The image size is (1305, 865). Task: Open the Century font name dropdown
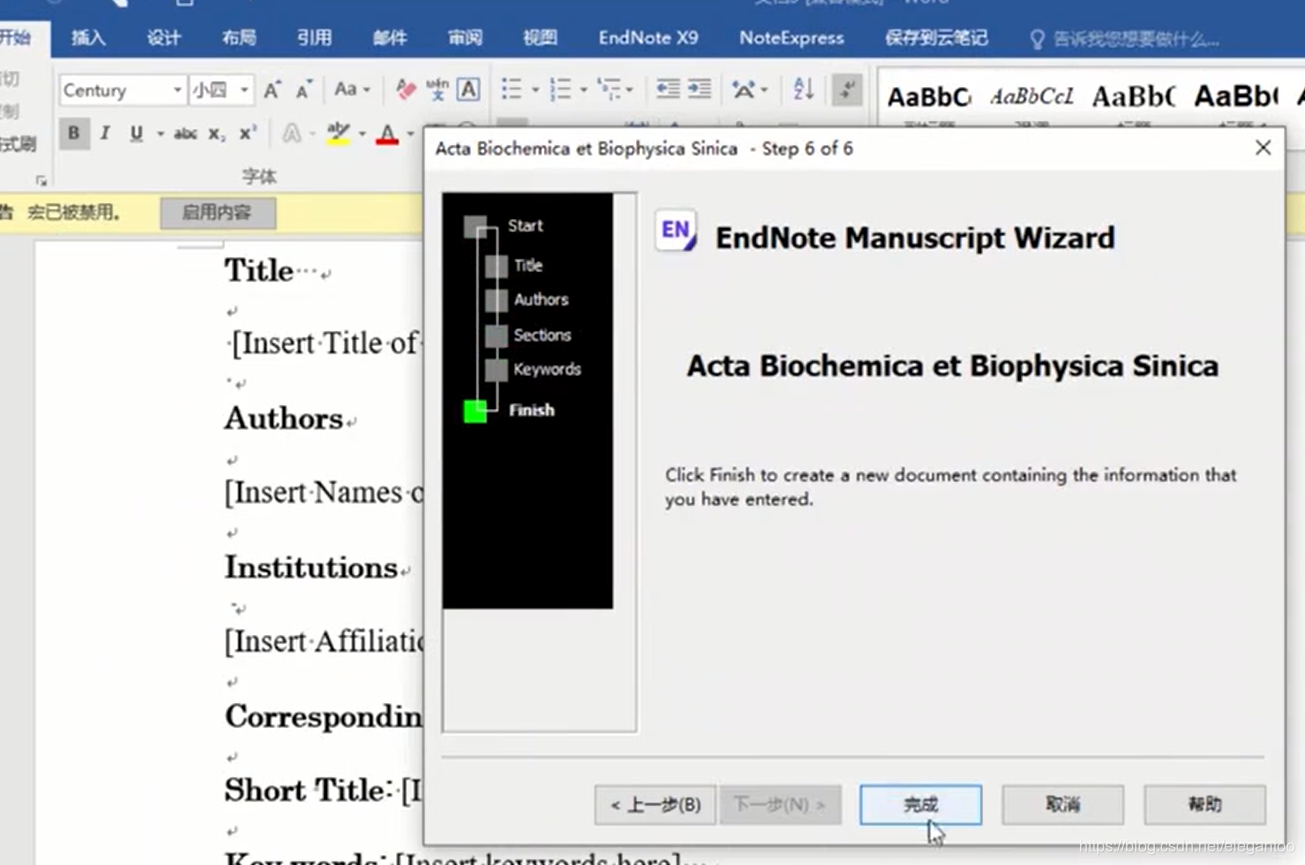[x=177, y=90]
